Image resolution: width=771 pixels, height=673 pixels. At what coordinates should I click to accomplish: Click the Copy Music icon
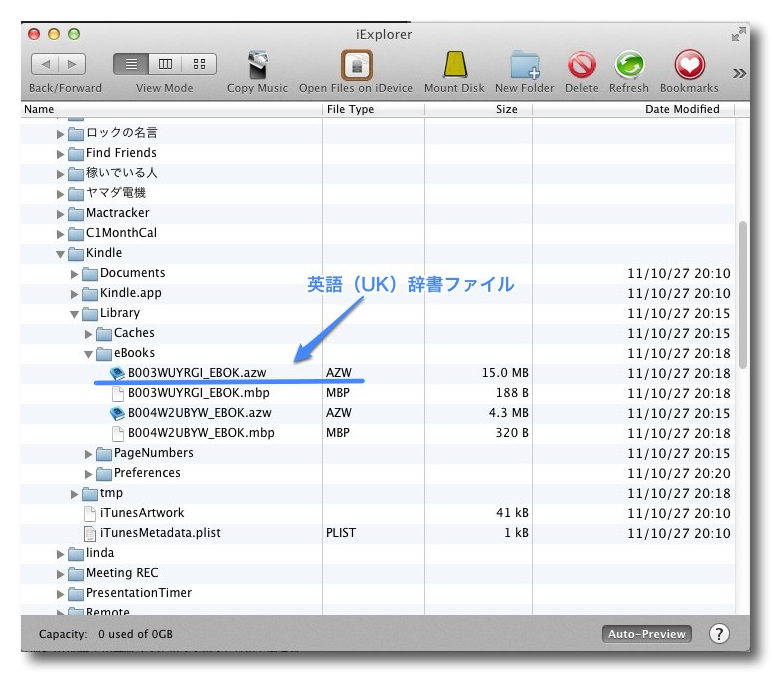pyautogui.click(x=258, y=65)
